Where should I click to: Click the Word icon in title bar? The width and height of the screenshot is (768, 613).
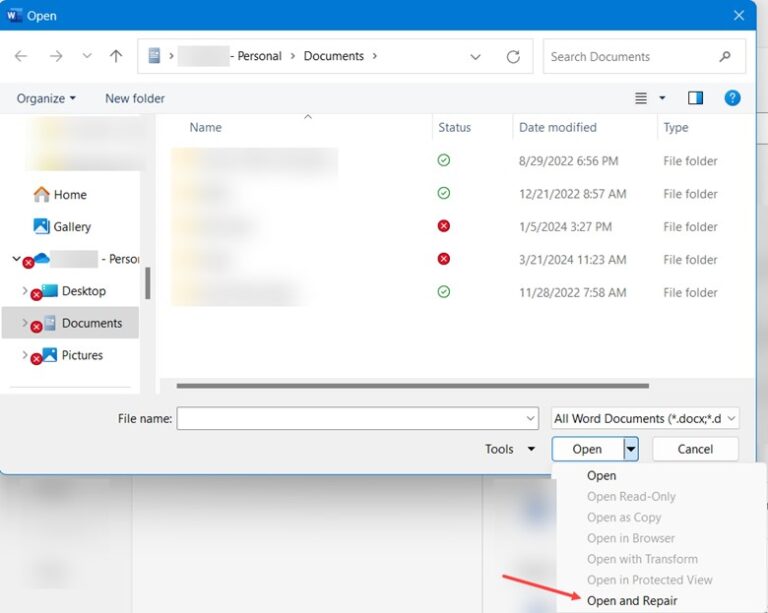[x=14, y=15]
